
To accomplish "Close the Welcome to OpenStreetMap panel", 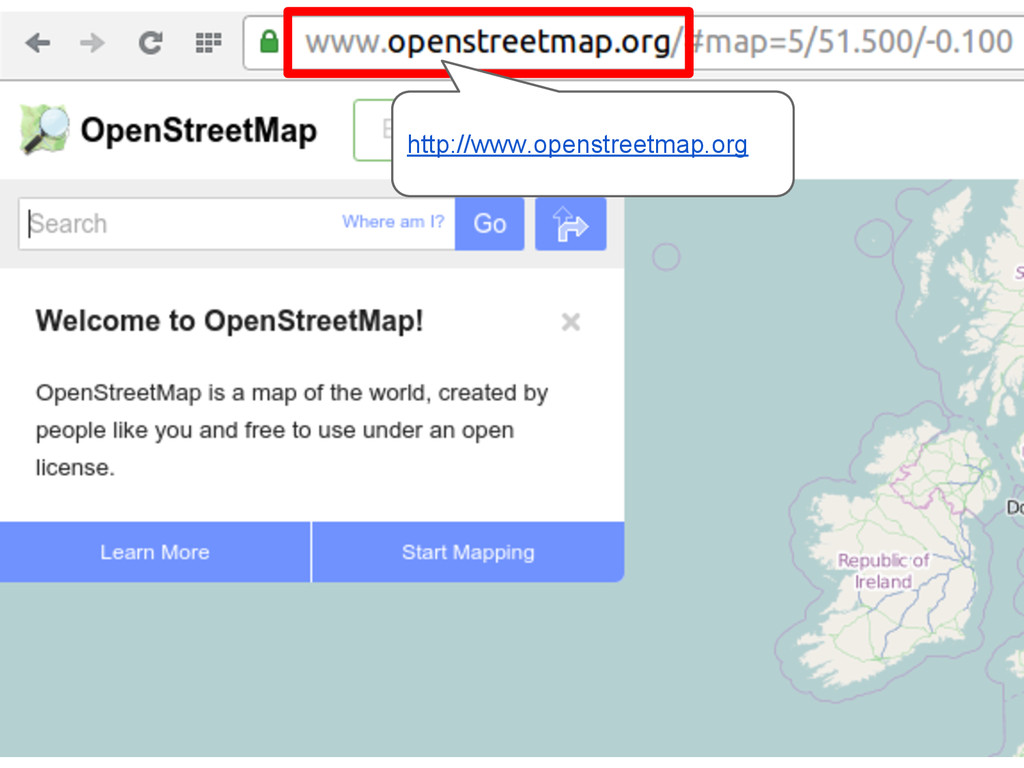I will point(571,321).
